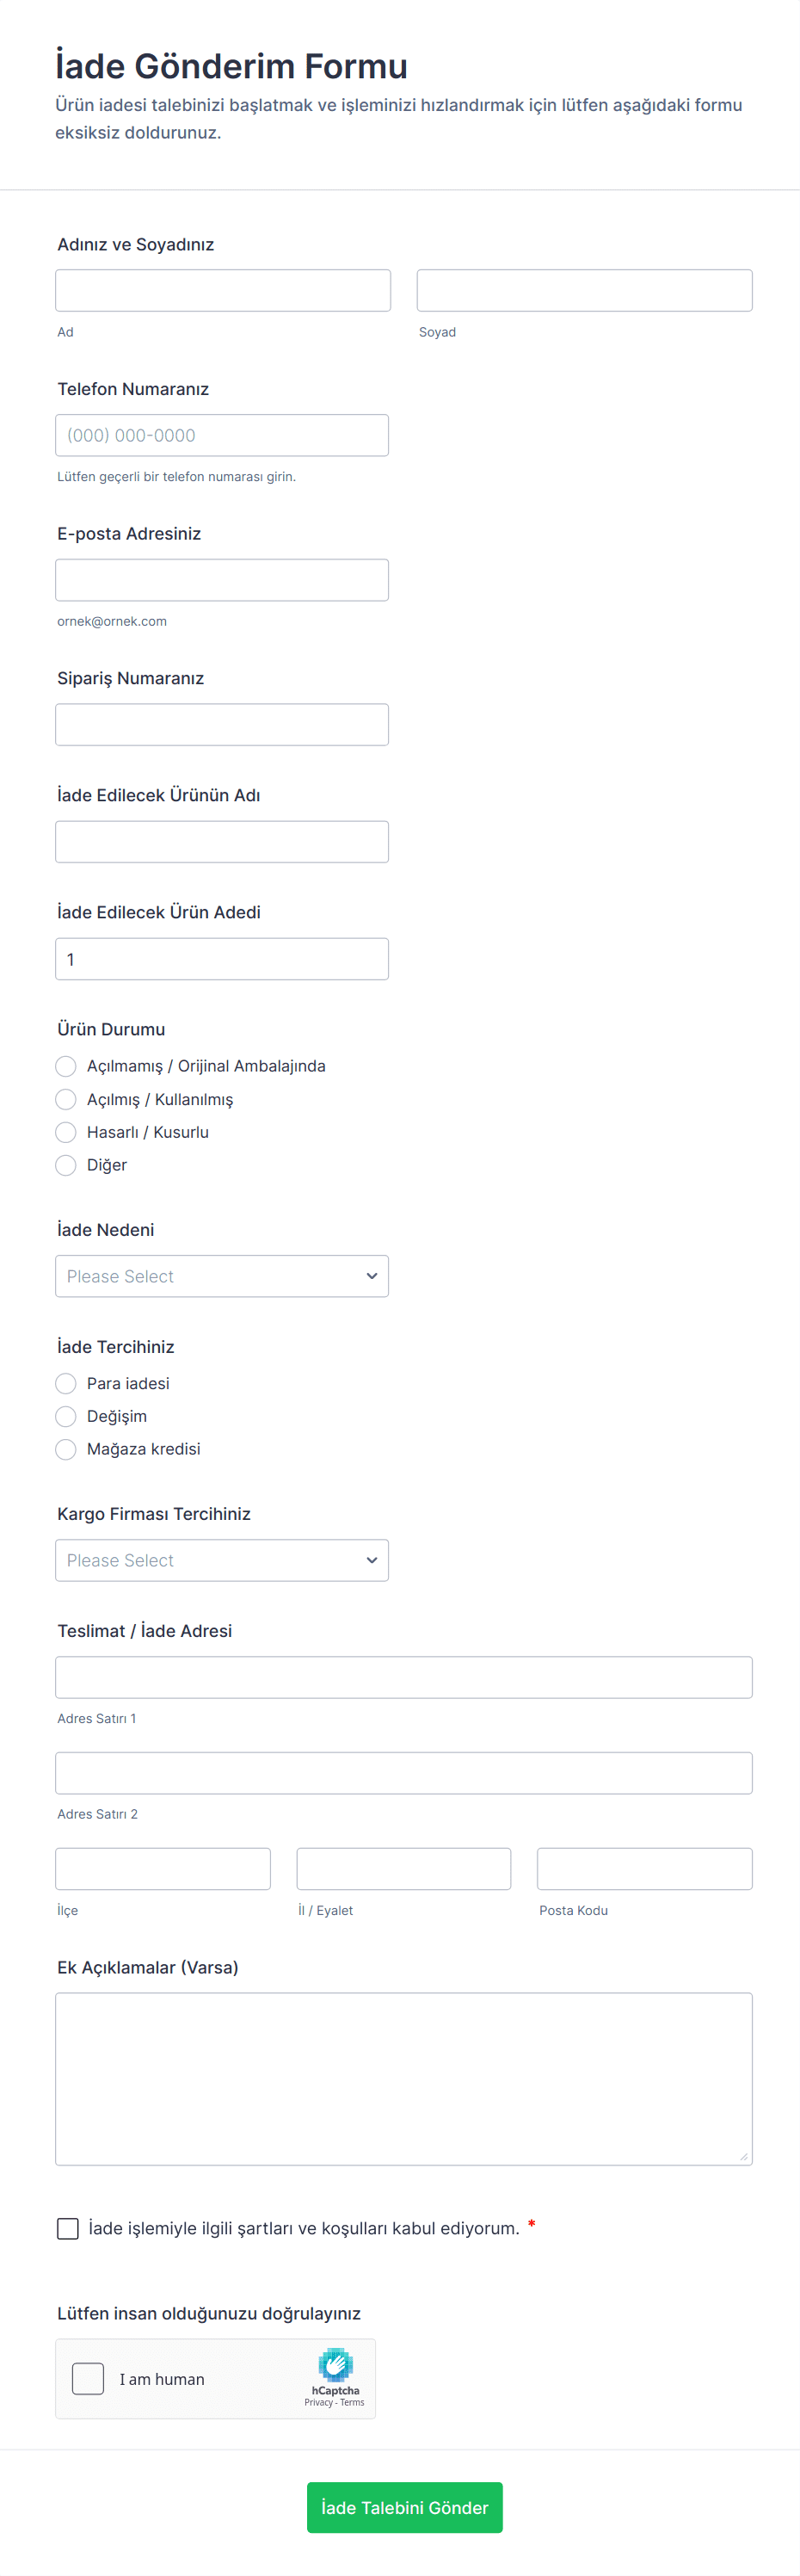Choose "Hasarlı / Kusurlu" radio option
Screen dimensions: 800x2576
pyautogui.click(x=66, y=1132)
